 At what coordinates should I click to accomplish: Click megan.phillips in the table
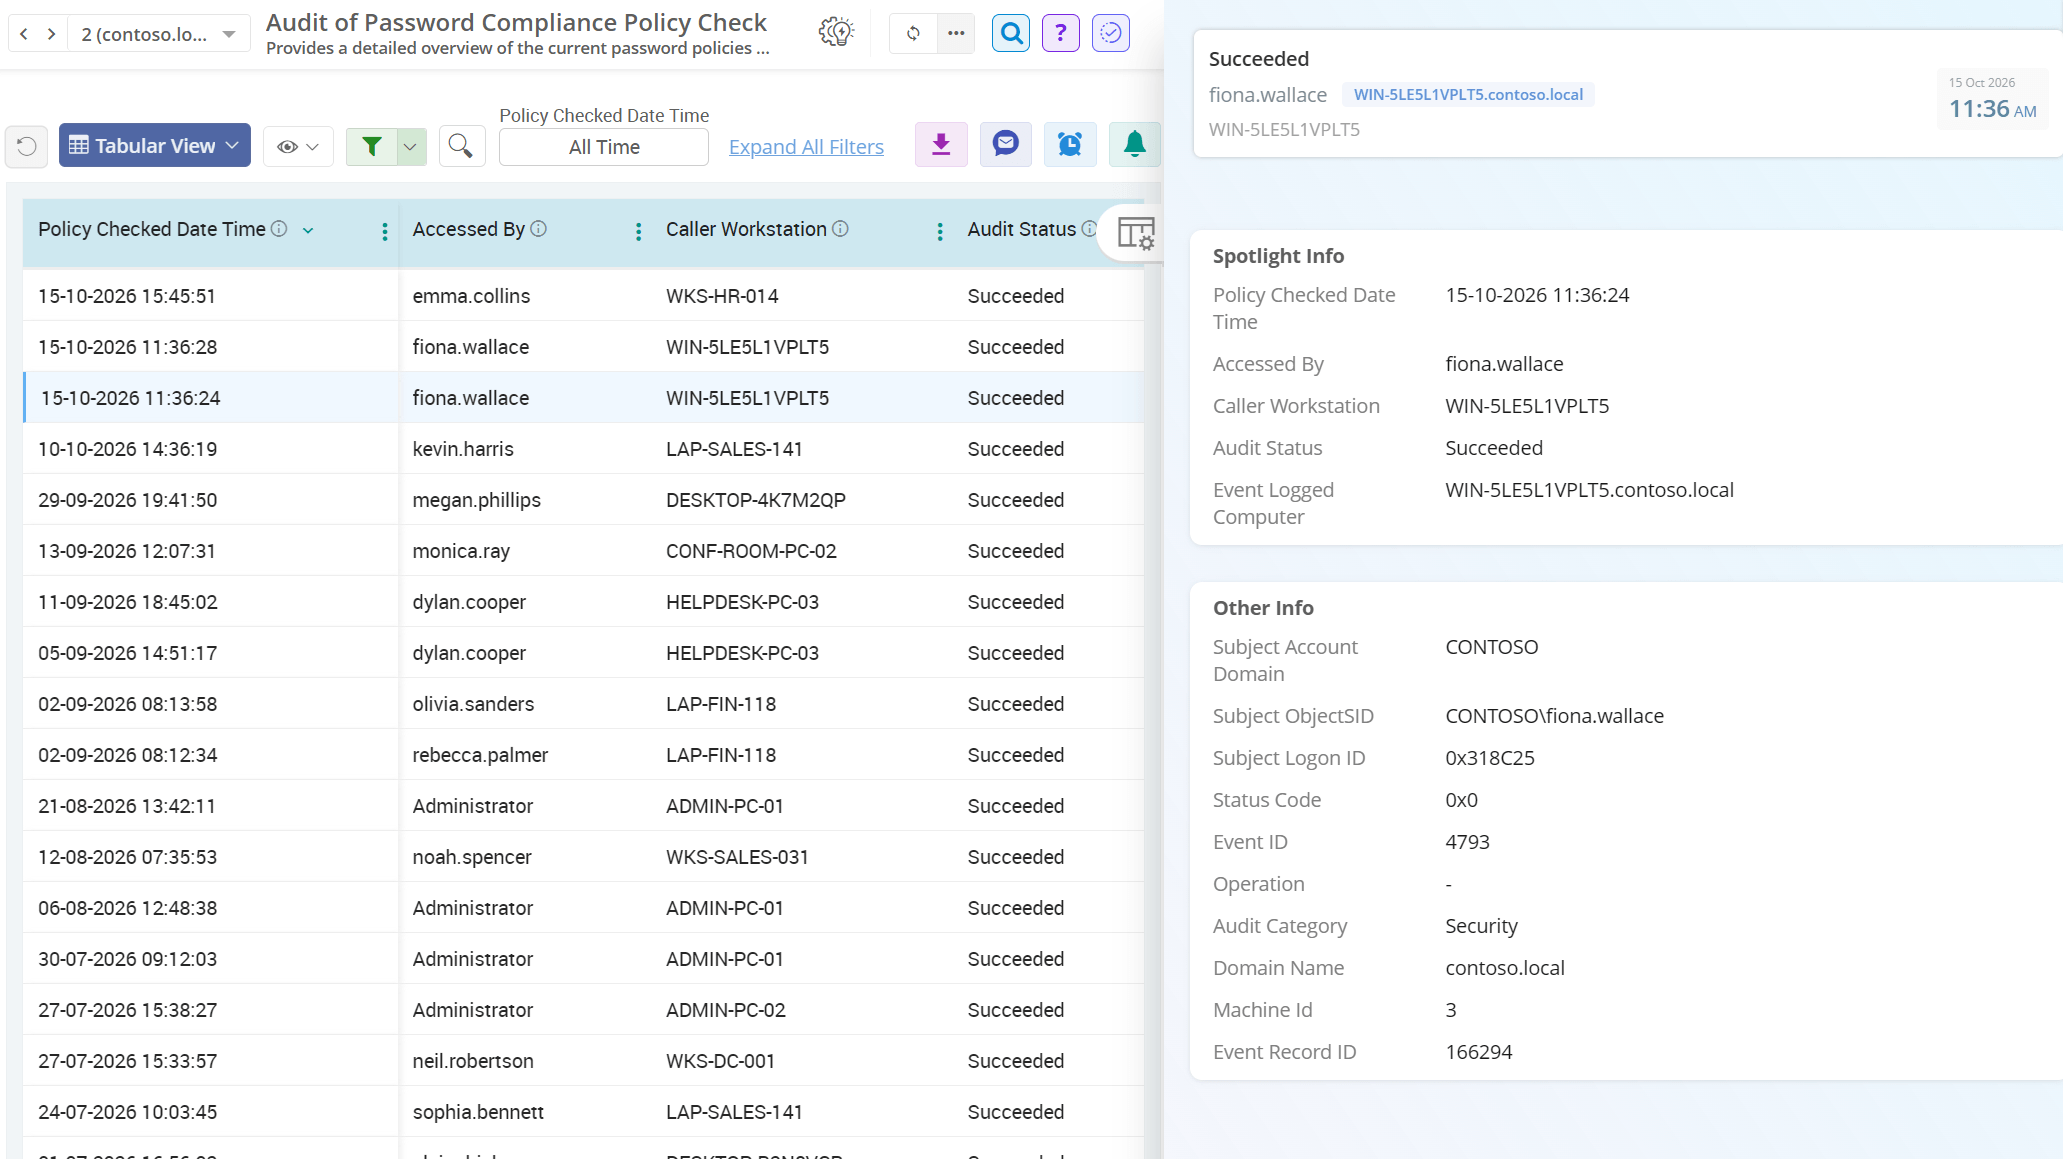tap(476, 500)
